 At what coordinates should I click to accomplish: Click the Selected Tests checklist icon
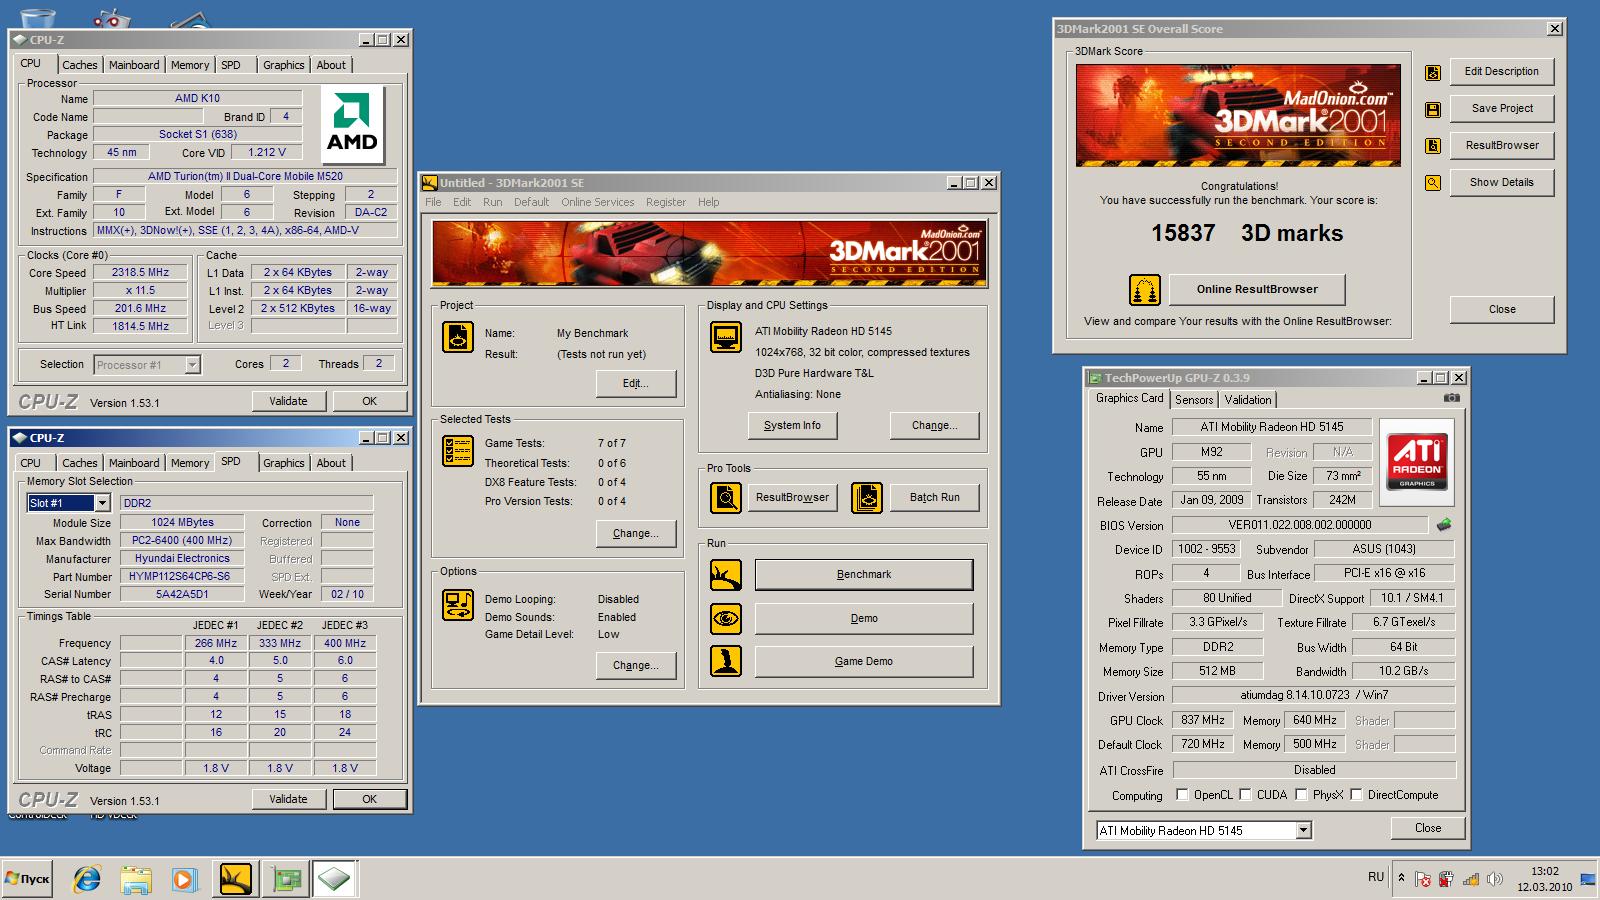point(458,451)
